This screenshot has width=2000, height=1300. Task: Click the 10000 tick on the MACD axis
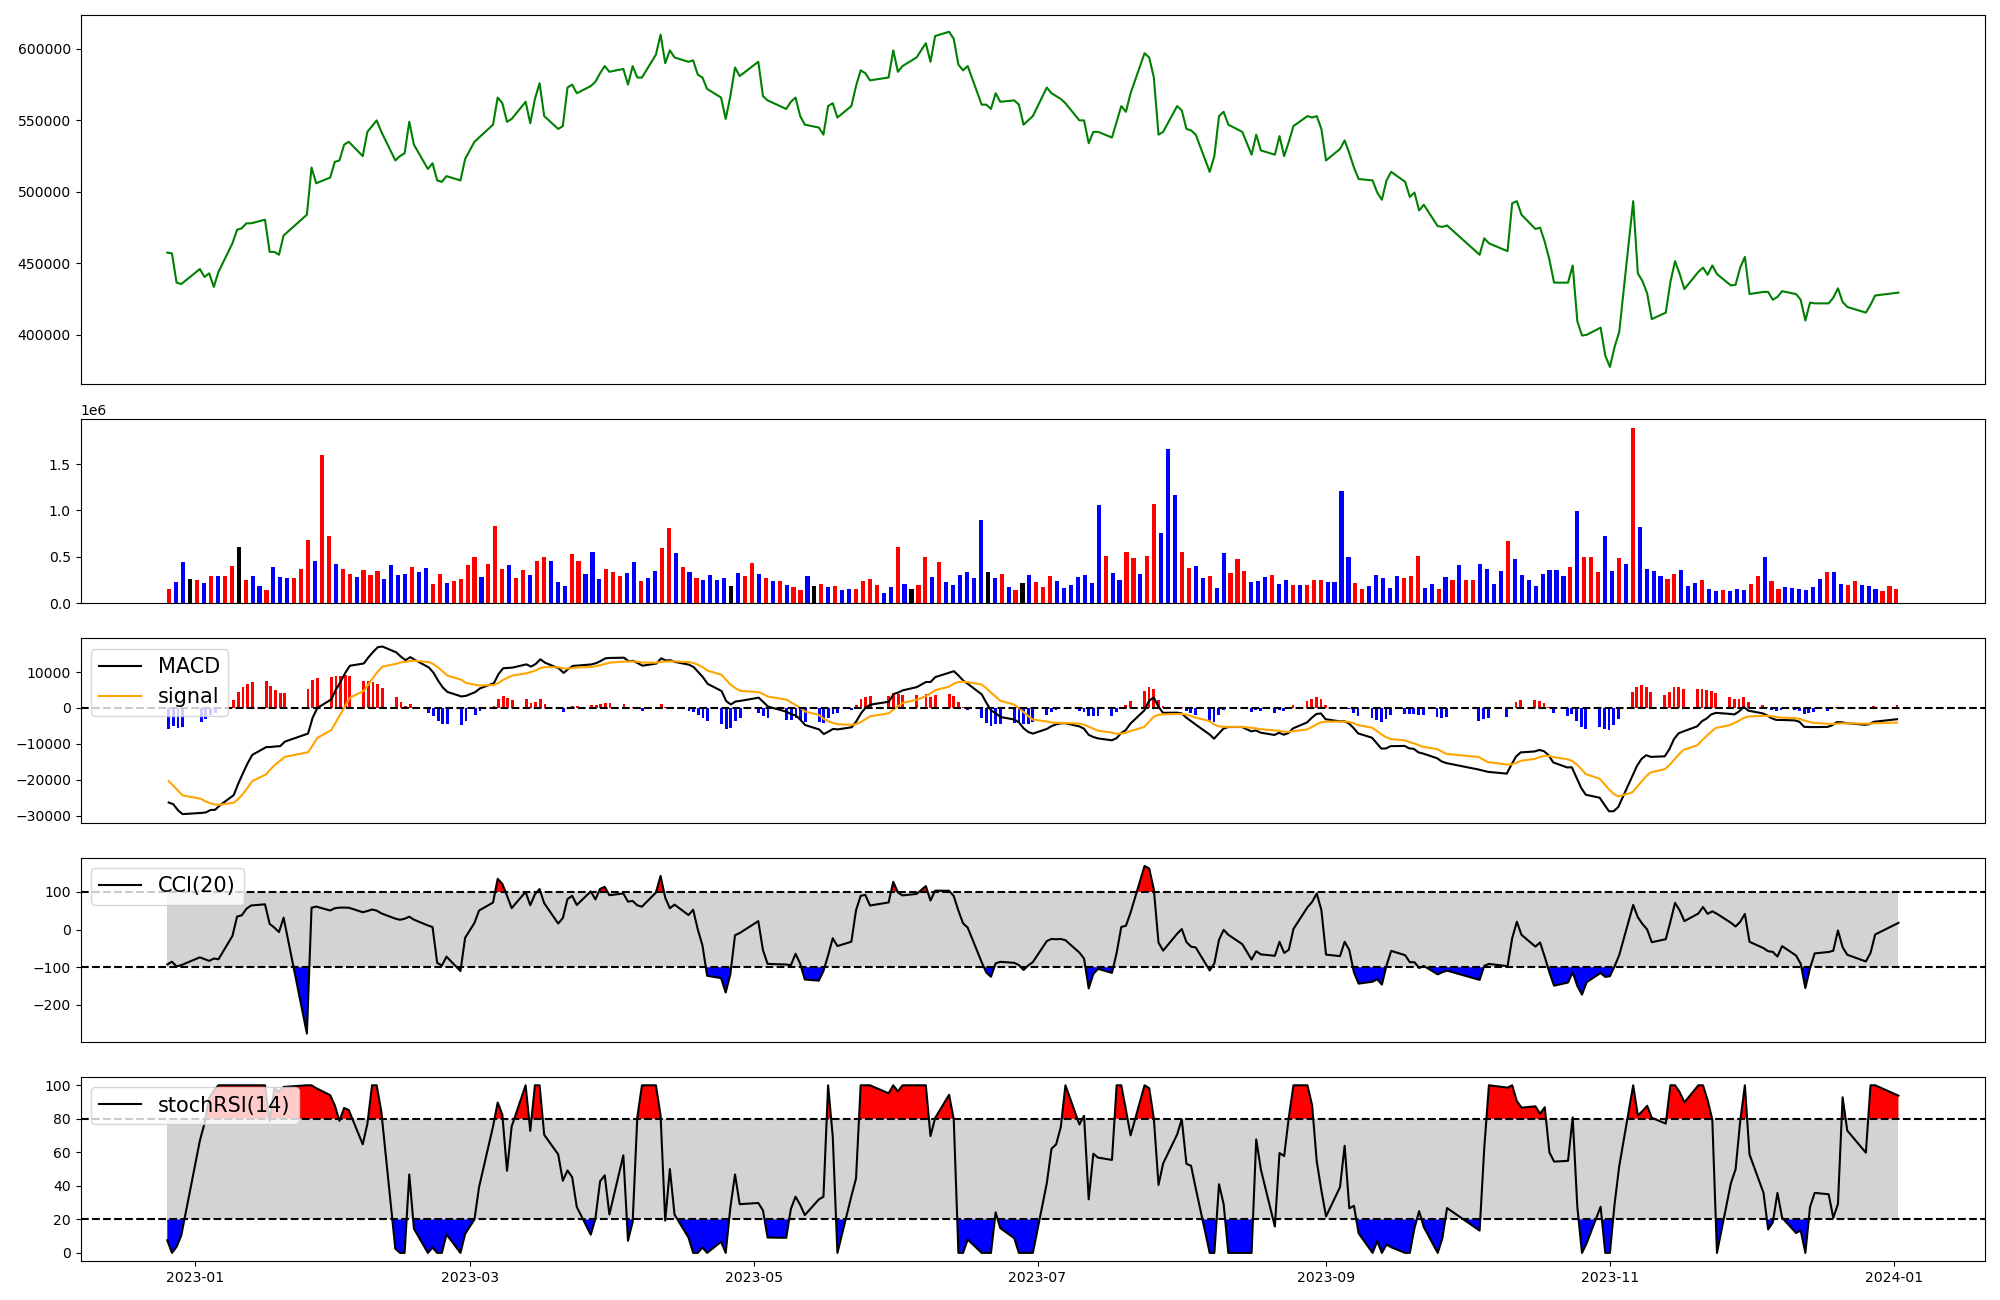point(48,673)
